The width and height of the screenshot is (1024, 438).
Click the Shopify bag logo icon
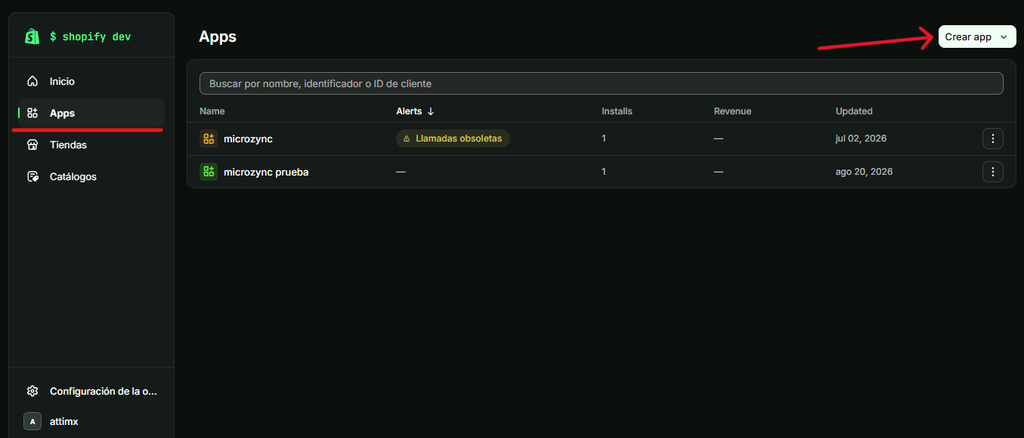tap(32, 37)
